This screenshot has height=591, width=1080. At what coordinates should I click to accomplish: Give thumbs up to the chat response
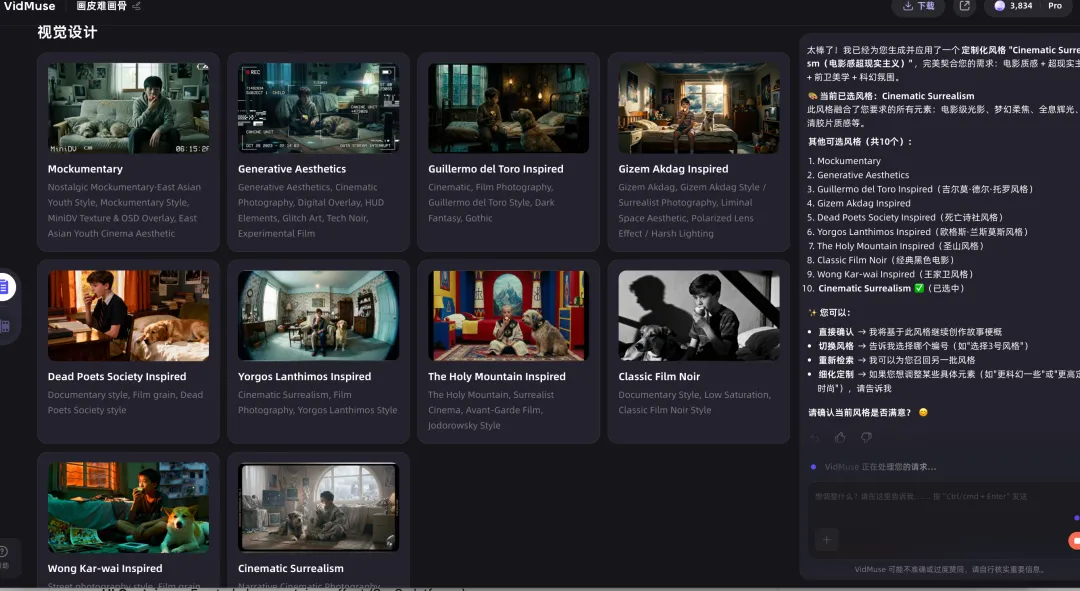[840, 437]
